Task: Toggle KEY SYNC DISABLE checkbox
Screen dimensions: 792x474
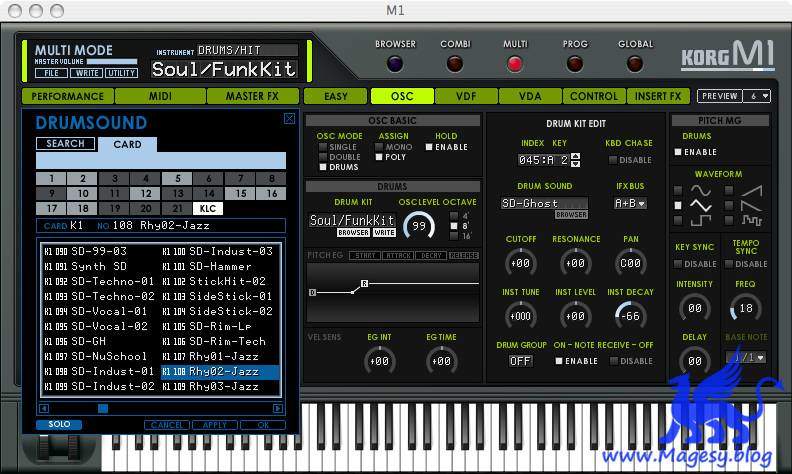Action: coord(678,264)
